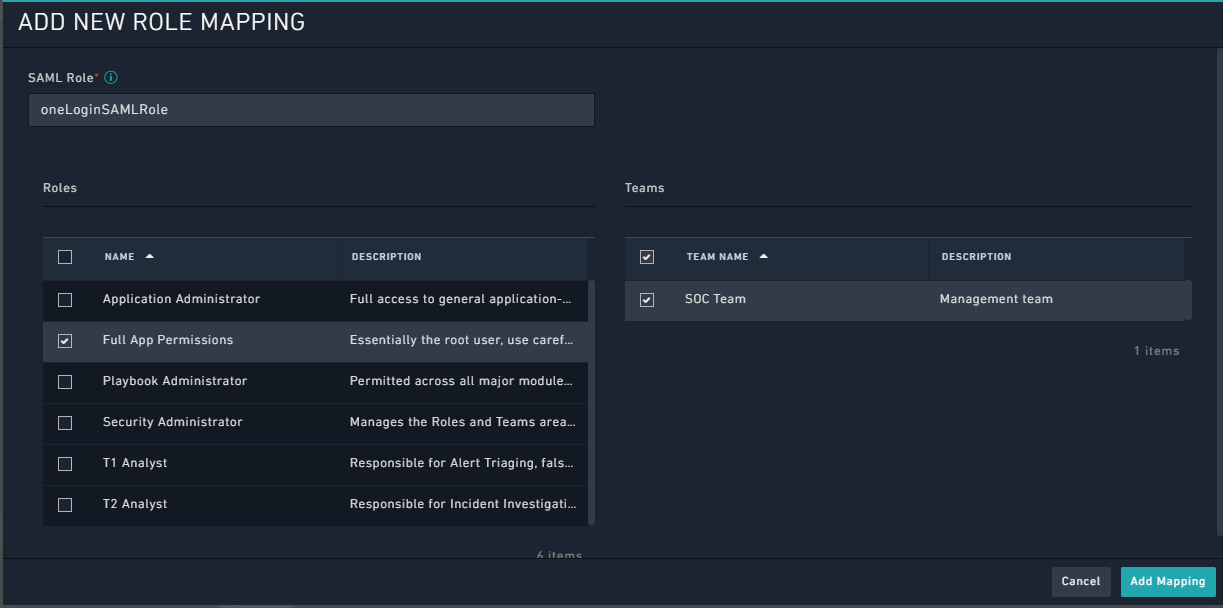Click inside the SAML Role input field
This screenshot has width=1223, height=608.
(x=310, y=110)
